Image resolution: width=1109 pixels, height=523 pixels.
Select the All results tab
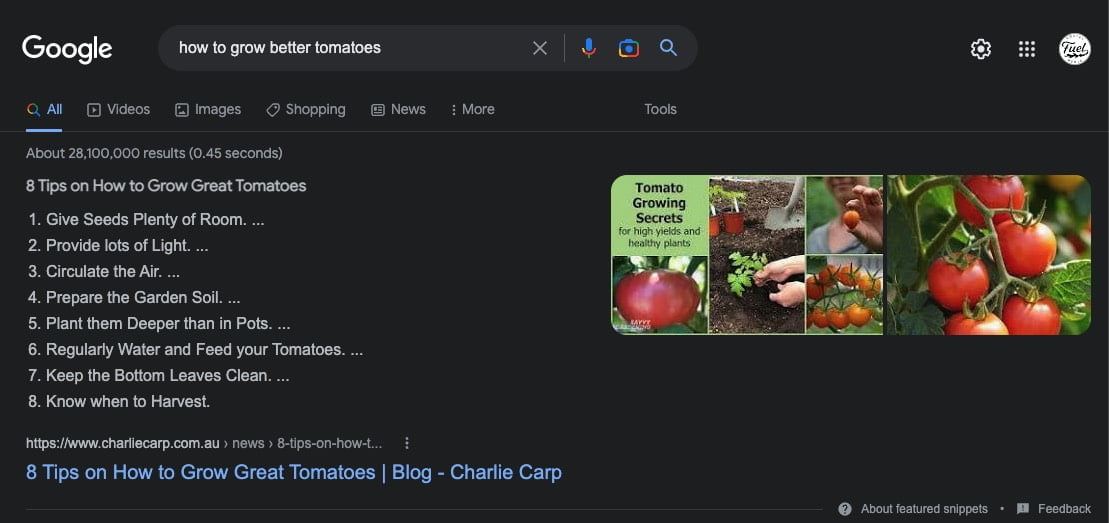click(44, 110)
